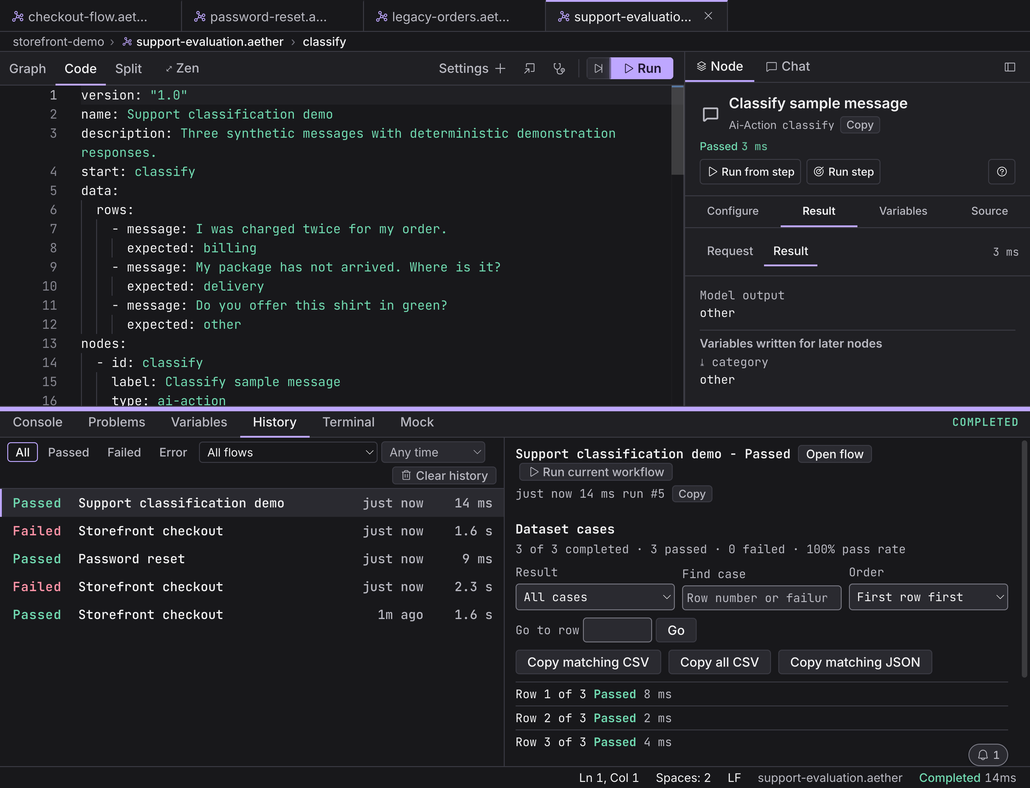The height and width of the screenshot is (788, 1030).
Task: Open the Order First row first dropdown
Action: [x=928, y=597]
